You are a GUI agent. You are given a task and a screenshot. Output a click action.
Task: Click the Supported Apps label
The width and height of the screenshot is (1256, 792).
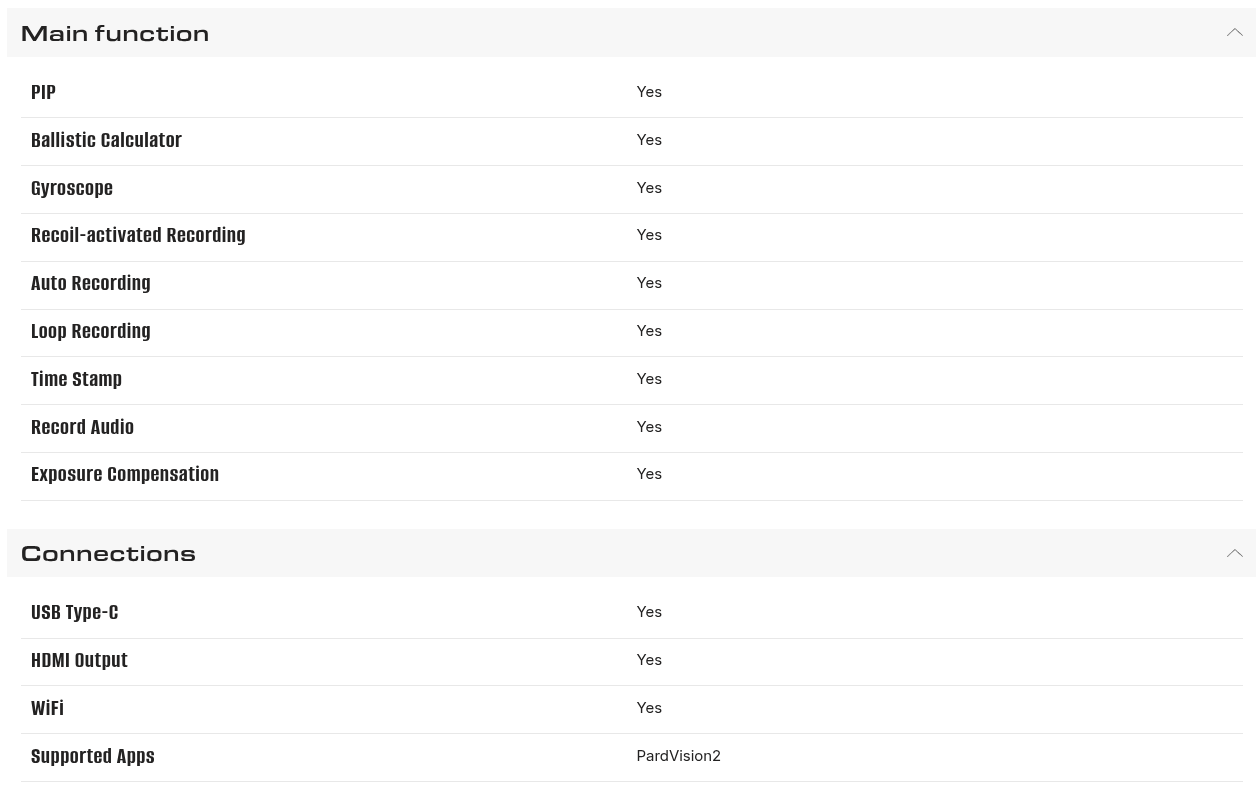(x=93, y=756)
